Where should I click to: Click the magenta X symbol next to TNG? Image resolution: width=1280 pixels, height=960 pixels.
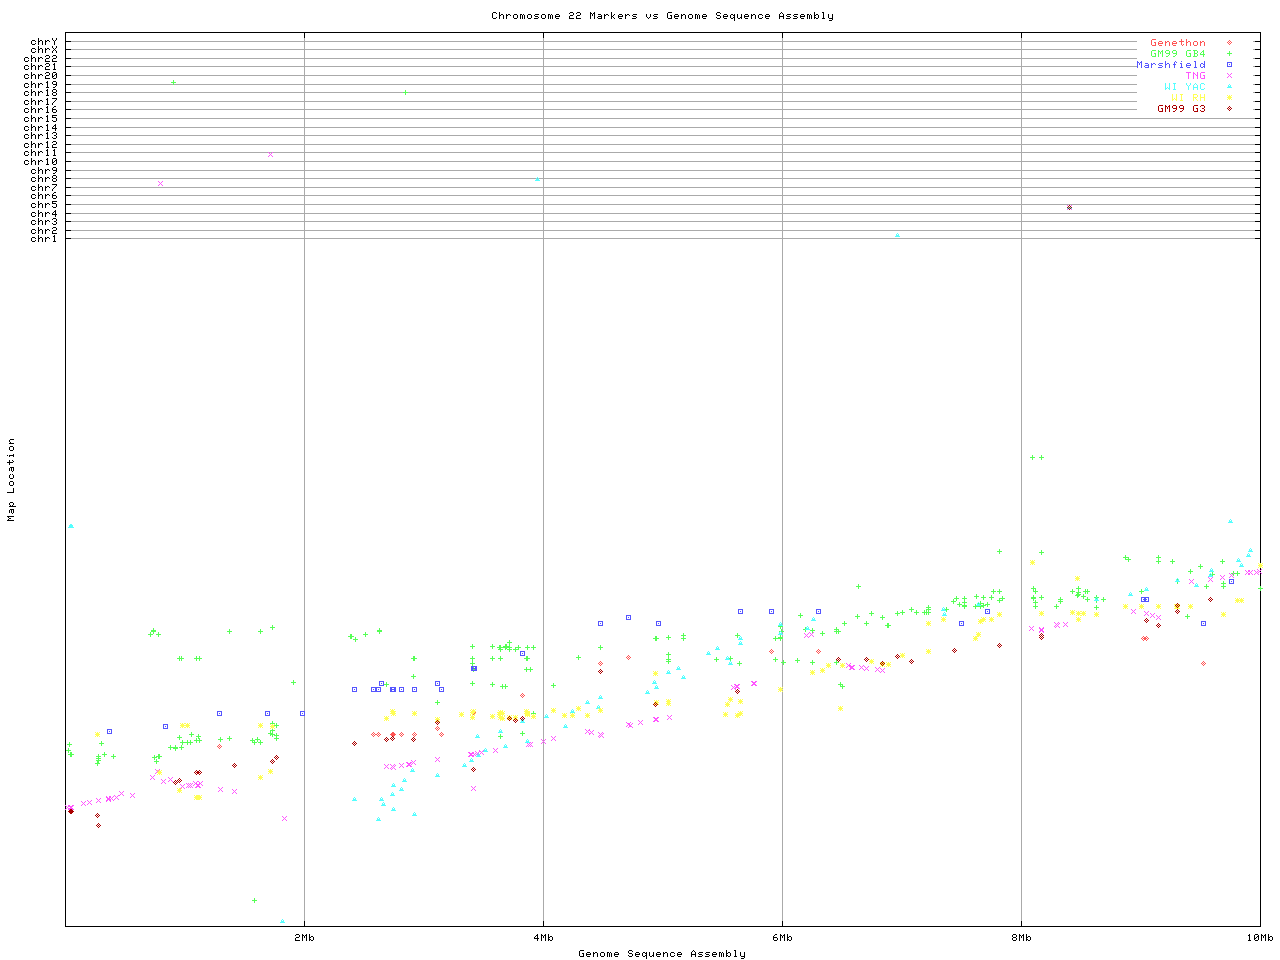(x=1229, y=76)
